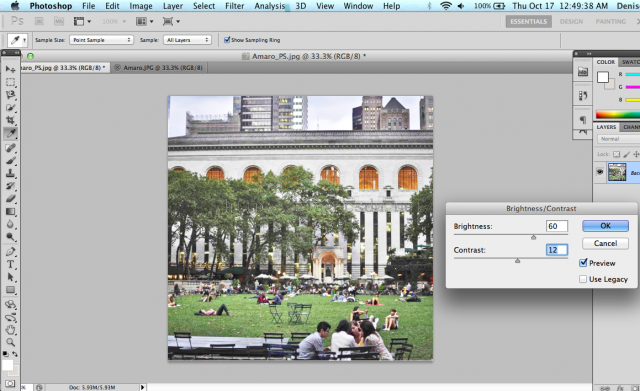Screen dimensions: 640x391
Task: Click Cancel in Brightness/Contrast dialog
Action: (605, 243)
